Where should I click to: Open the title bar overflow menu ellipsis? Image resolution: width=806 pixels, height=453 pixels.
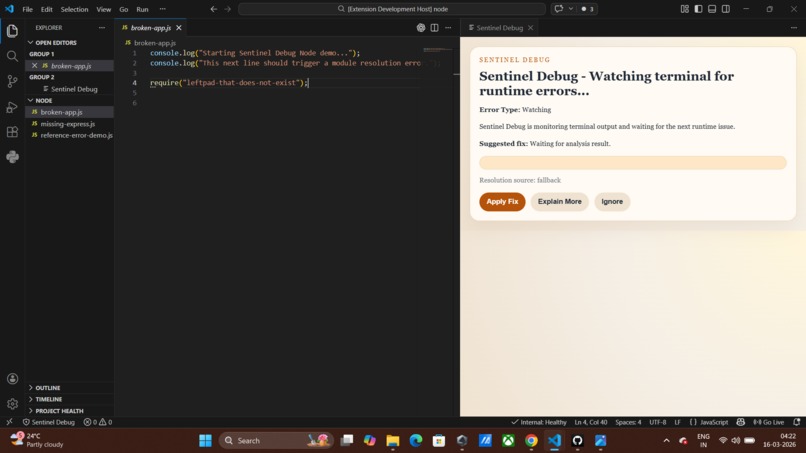[x=162, y=9]
